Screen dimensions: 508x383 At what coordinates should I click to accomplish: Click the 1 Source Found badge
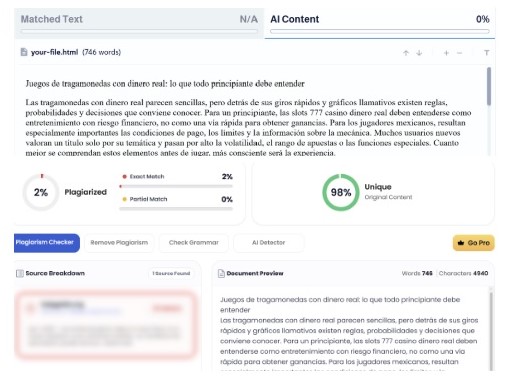[x=171, y=273]
